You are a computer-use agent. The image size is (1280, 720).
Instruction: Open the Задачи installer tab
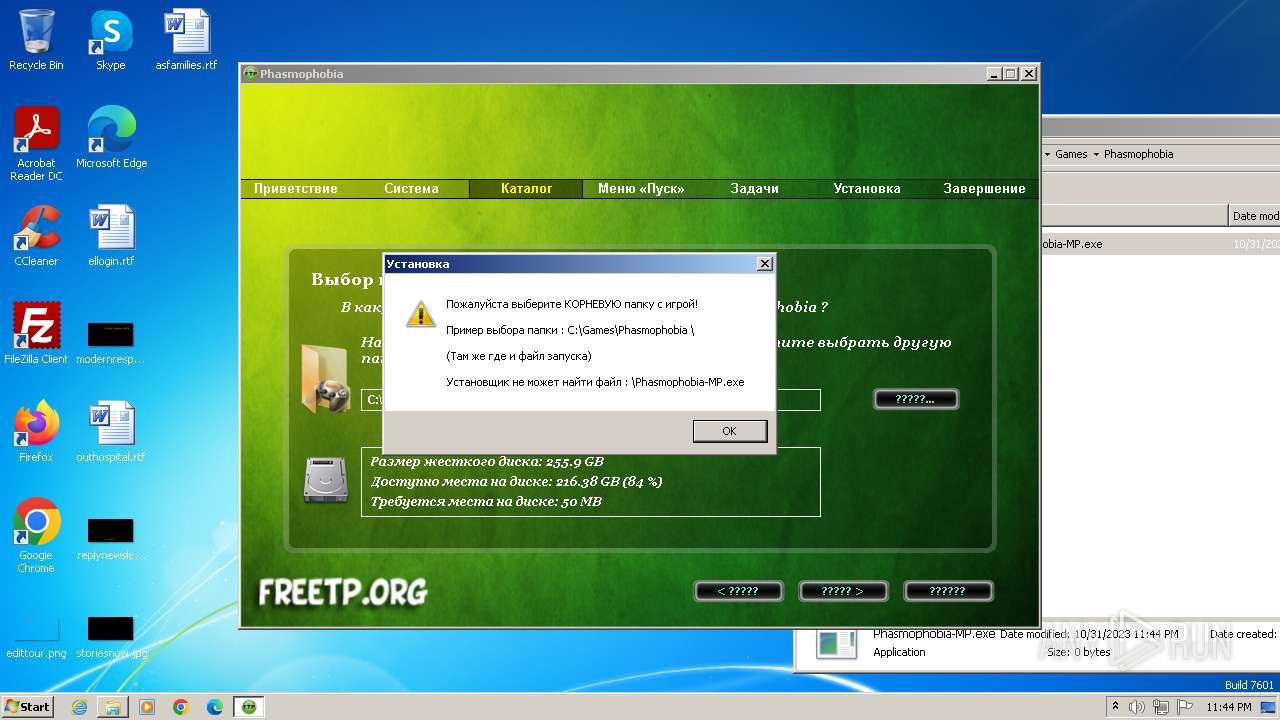click(754, 188)
